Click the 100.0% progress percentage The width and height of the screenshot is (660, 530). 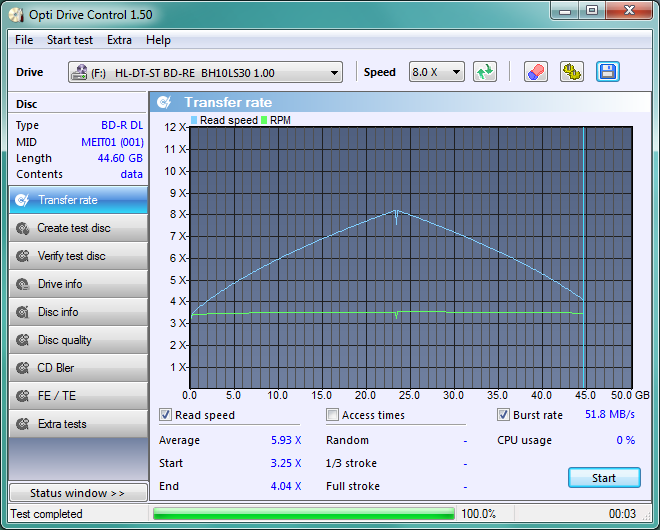(x=479, y=514)
